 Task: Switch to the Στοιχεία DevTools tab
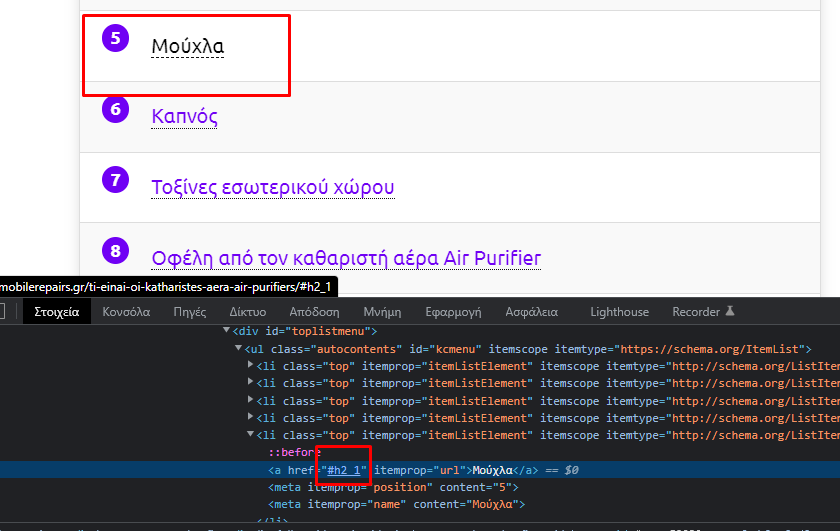pyautogui.click(x=57, y=312)
